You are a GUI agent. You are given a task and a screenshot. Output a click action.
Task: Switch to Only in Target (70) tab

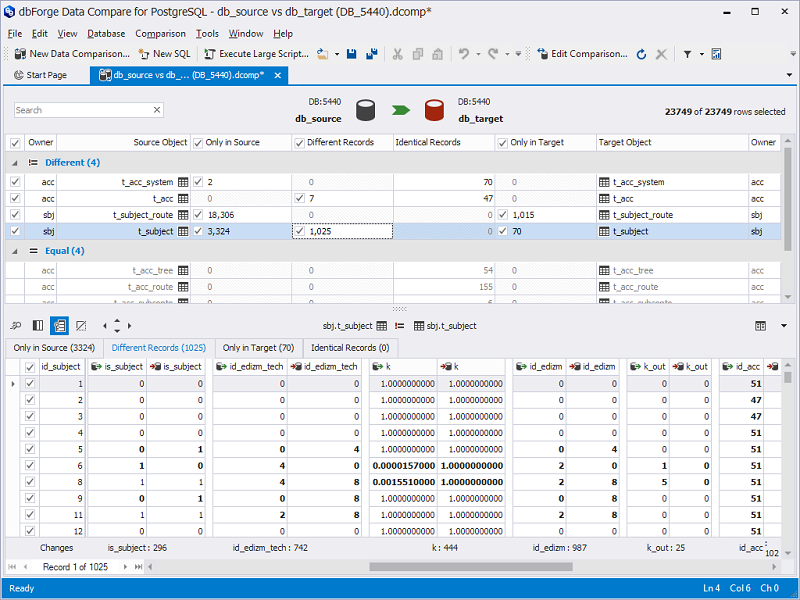(259, 348)
